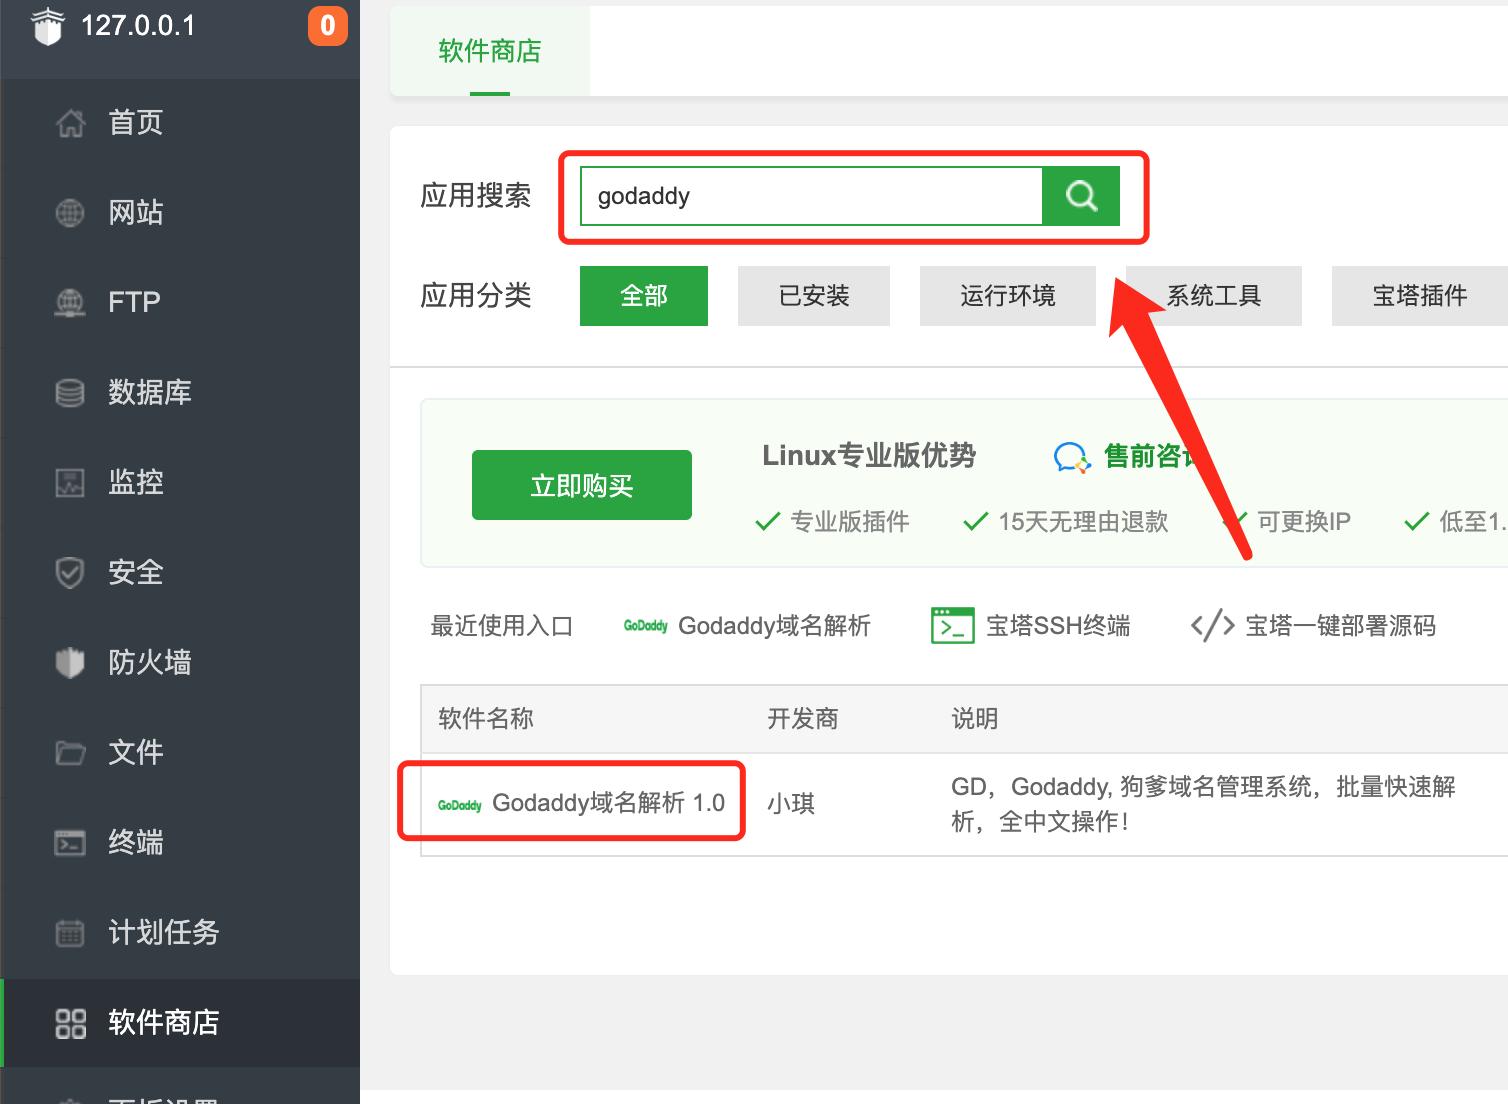Open 数据库 in the sidebar

180,392
